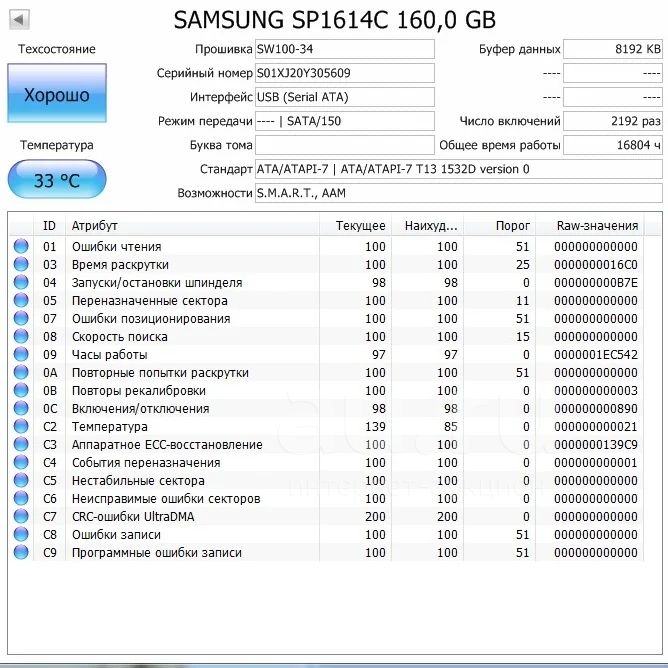Click the status orb for Скорость поиска

(x=21, y=337)
